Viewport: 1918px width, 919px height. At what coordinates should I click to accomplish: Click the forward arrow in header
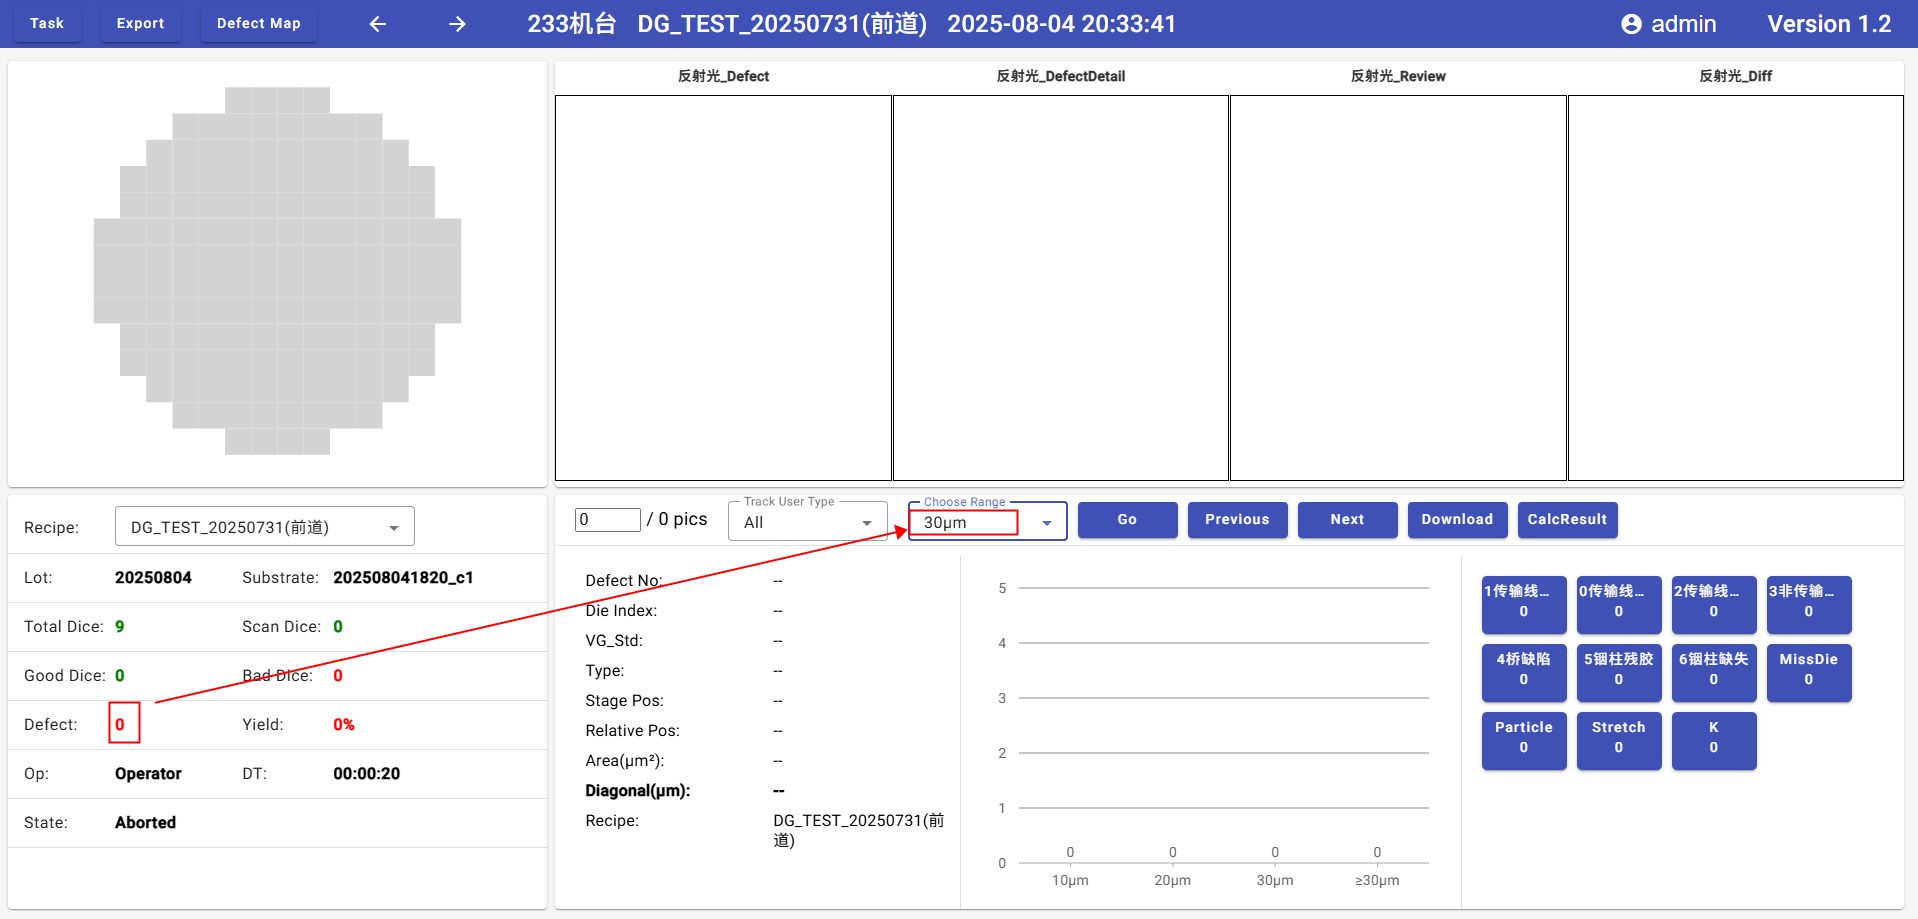point(457,24)
